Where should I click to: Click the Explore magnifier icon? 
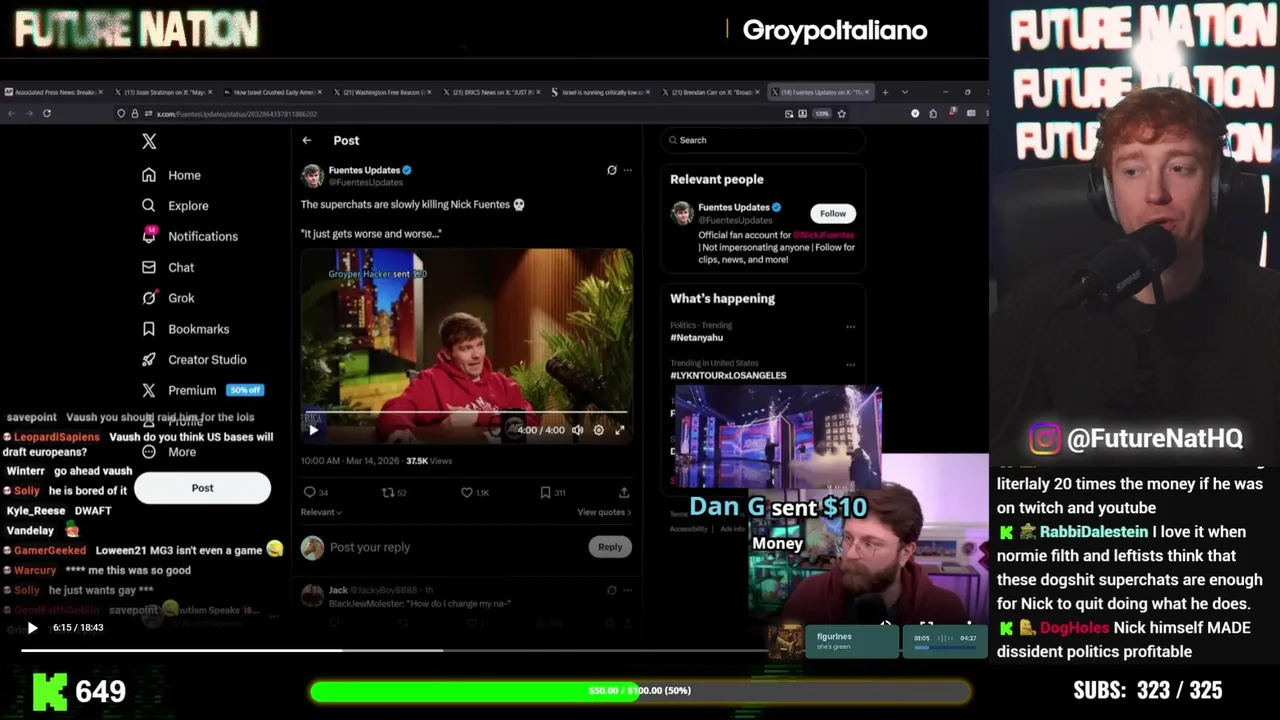click(x=149, y=206)
